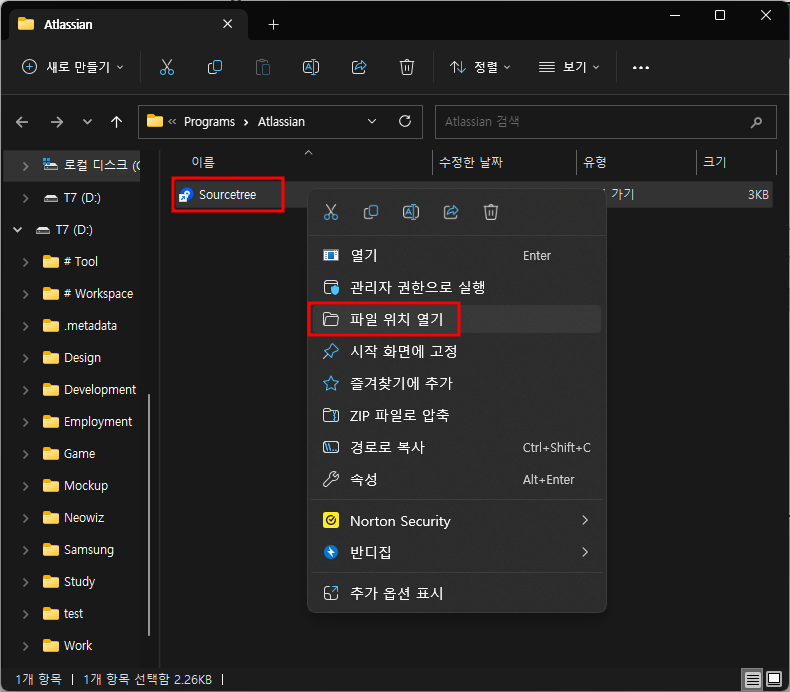Open the Norton Security submenu
Image resolution: width=790 pixels, height=692 pixels.
(456, 521)
